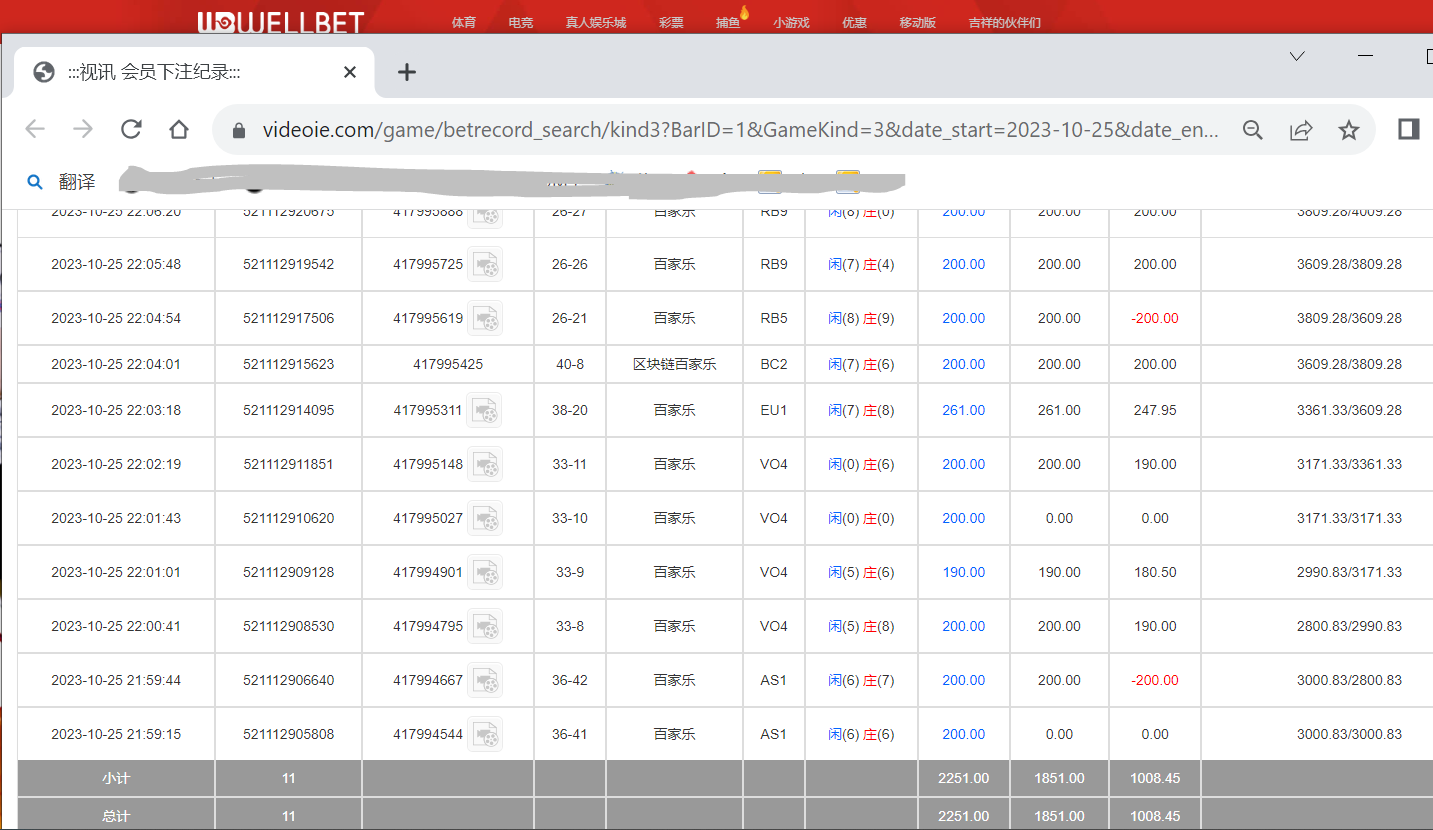Expand the tab search chevron
The height and width of the screenshot is (830, 1433).
(x=1297, y=56)
